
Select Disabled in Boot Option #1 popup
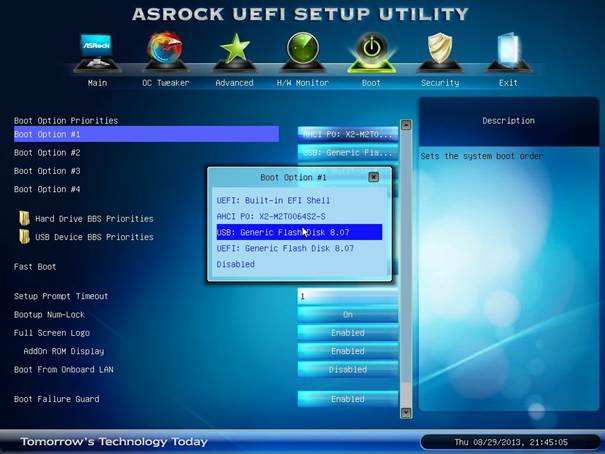[236, 265]
